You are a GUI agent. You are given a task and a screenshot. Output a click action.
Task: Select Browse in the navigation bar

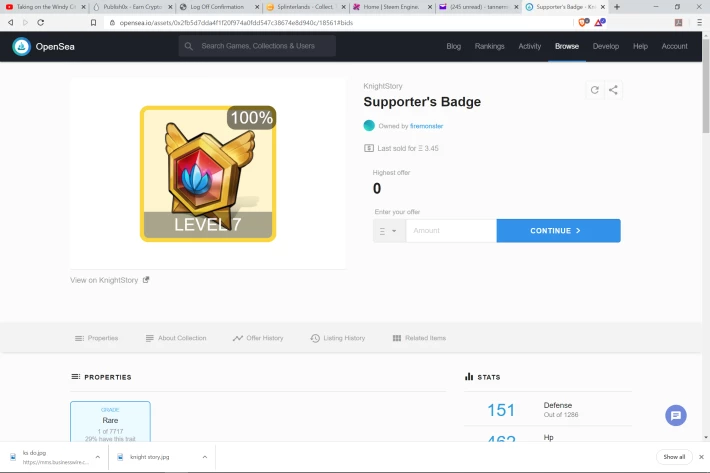click(x=567, y=46)
